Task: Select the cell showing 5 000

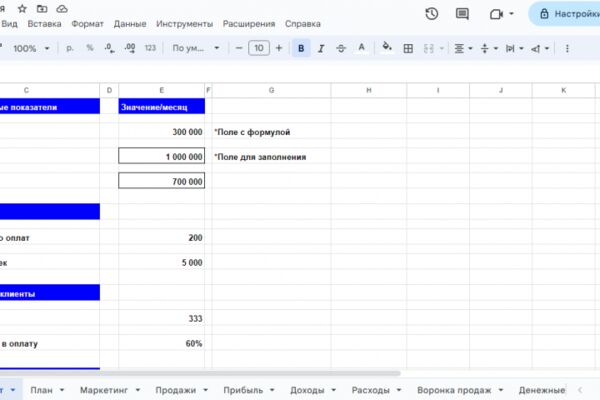Action: pyautogui.click(x=161, y=262)
